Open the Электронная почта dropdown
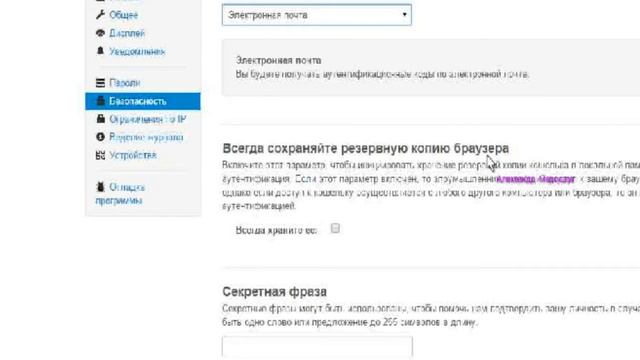 click(x=317, y=15)
